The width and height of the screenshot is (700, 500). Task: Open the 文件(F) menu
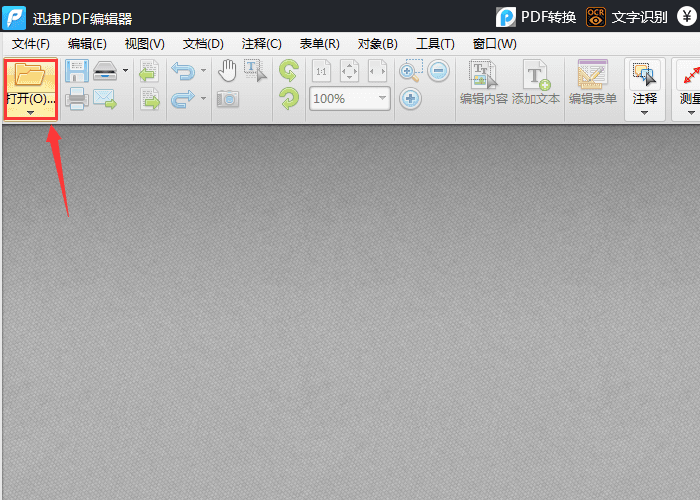point(30,44)
